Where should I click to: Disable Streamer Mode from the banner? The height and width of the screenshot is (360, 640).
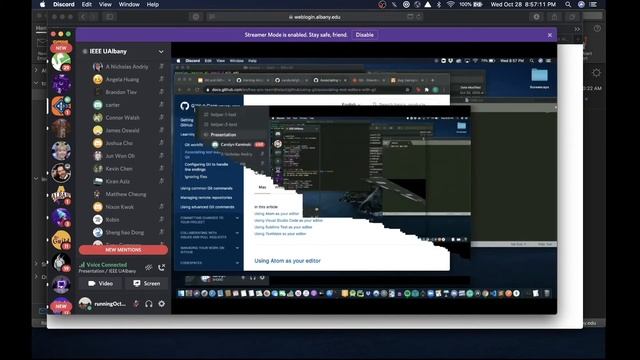tap(364, 35)
